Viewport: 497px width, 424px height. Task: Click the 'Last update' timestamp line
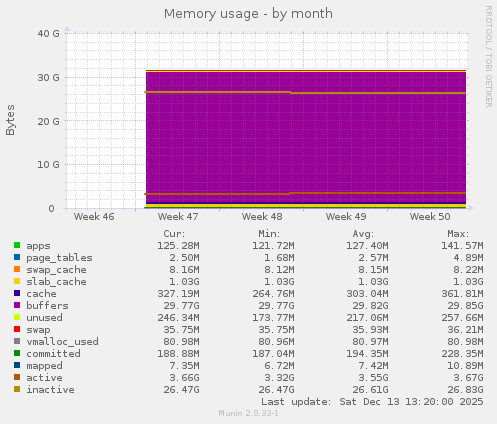click(372, 402)
